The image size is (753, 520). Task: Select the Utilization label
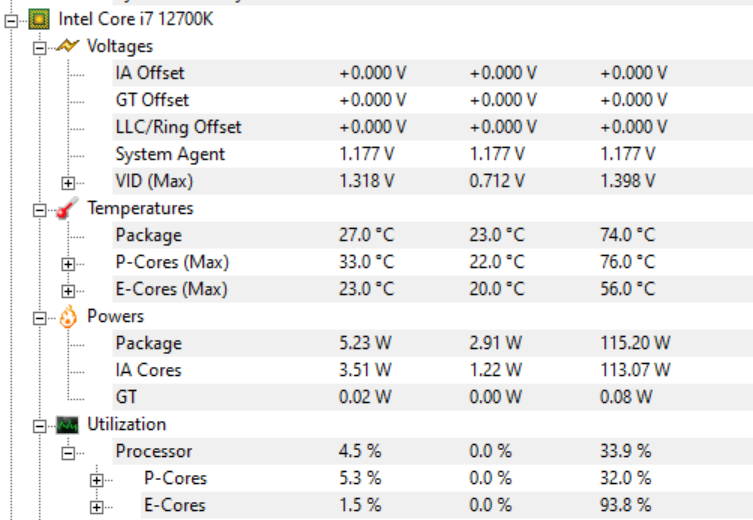coord(126,424)
